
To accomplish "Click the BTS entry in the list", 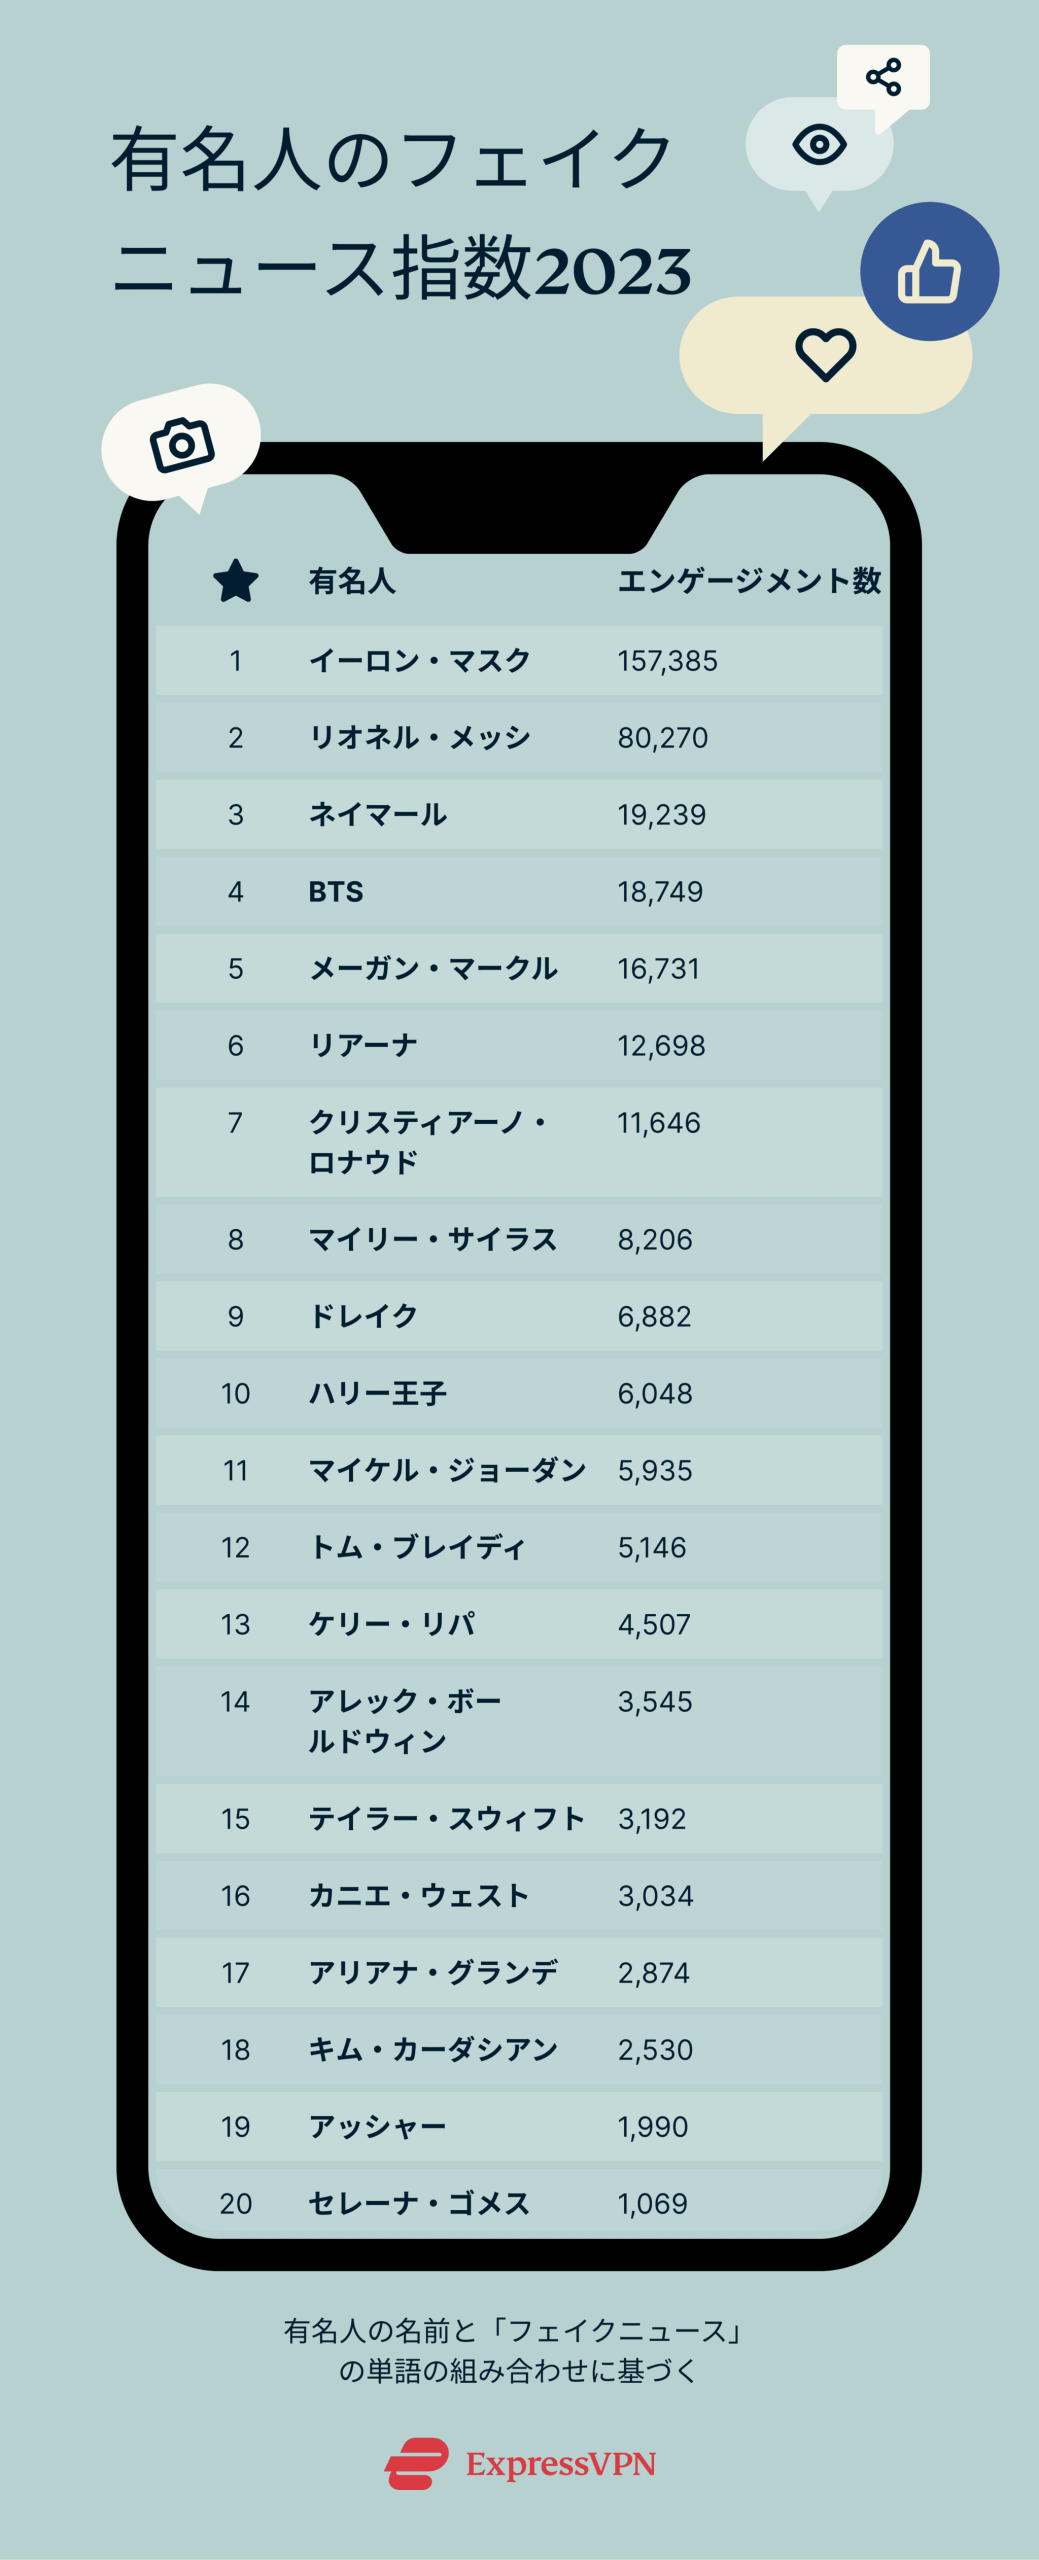I will coord(336,892).
